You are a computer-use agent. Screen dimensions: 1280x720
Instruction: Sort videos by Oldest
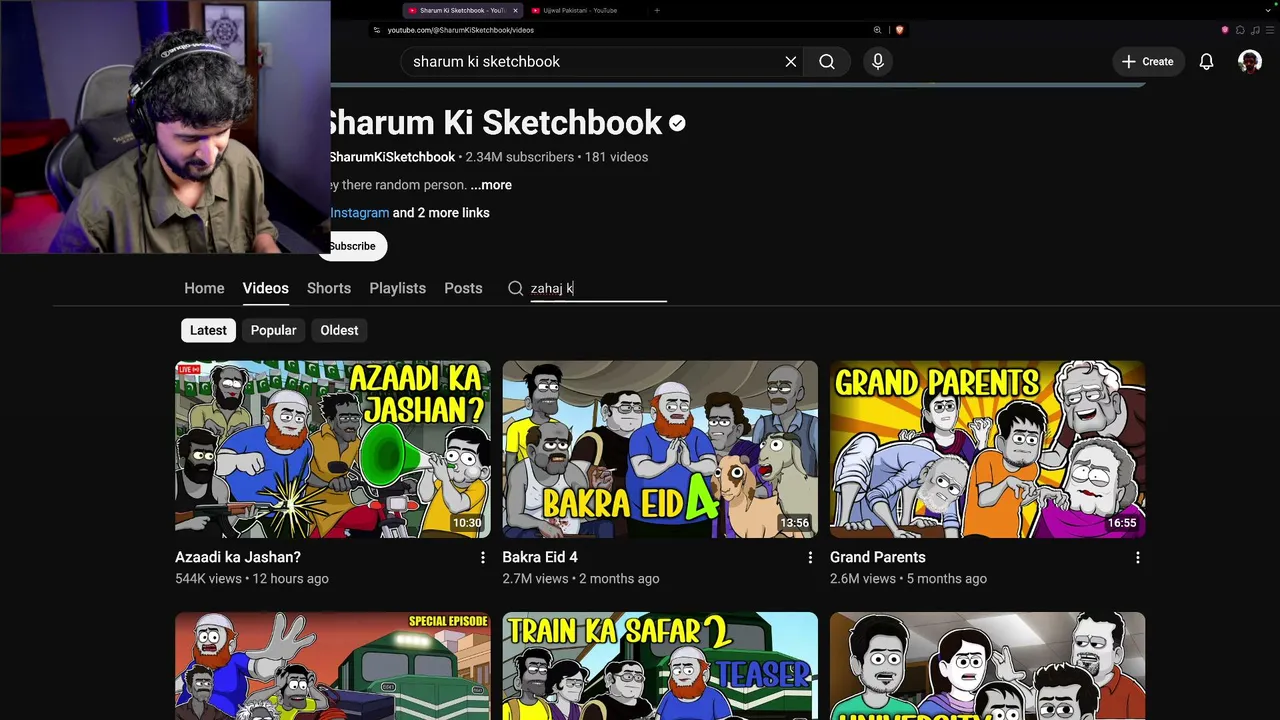click(339, 330)
